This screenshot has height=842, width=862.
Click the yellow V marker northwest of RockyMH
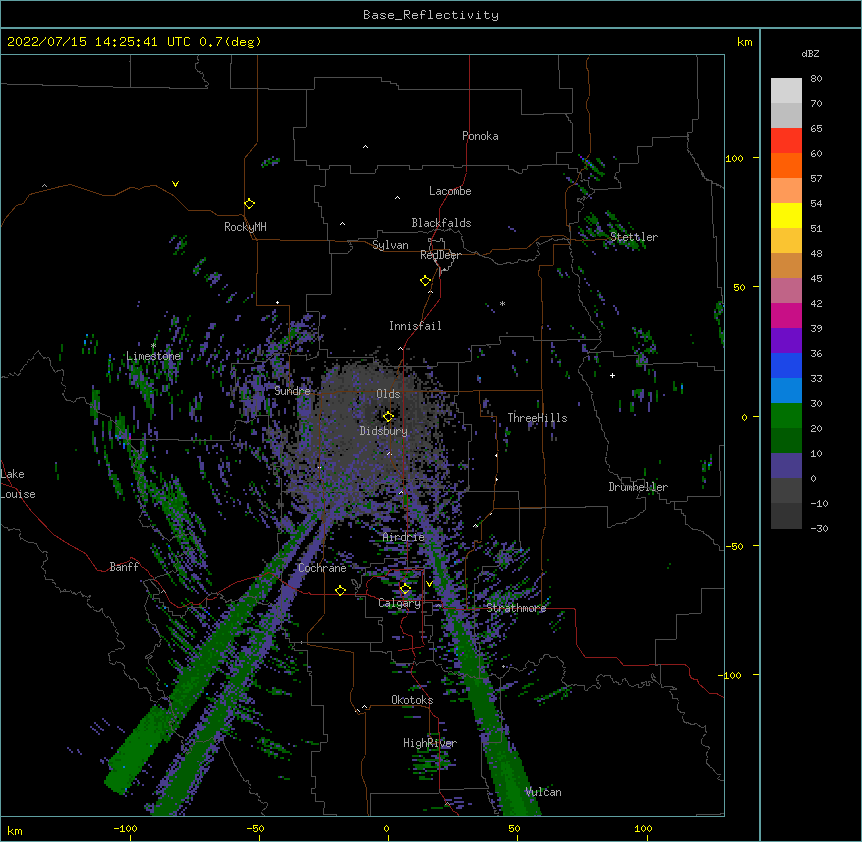175,184
